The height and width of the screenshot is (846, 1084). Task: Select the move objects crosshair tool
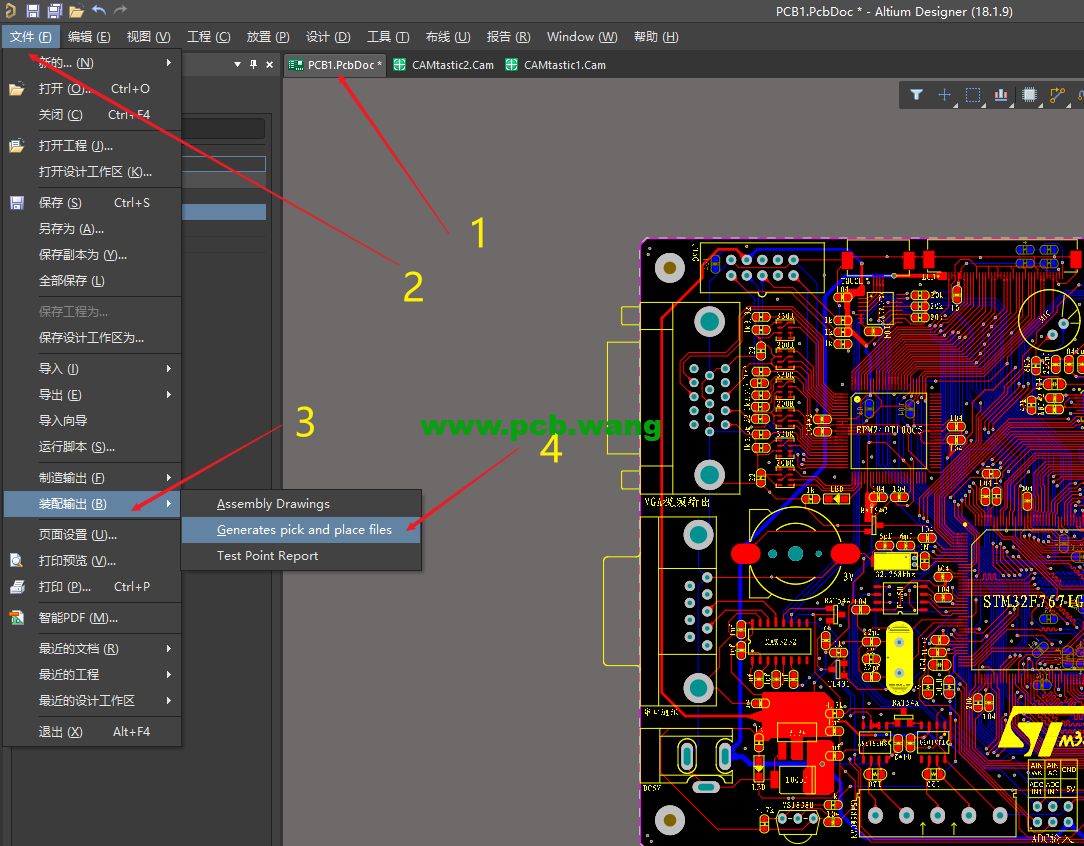(x=944, y=95)
